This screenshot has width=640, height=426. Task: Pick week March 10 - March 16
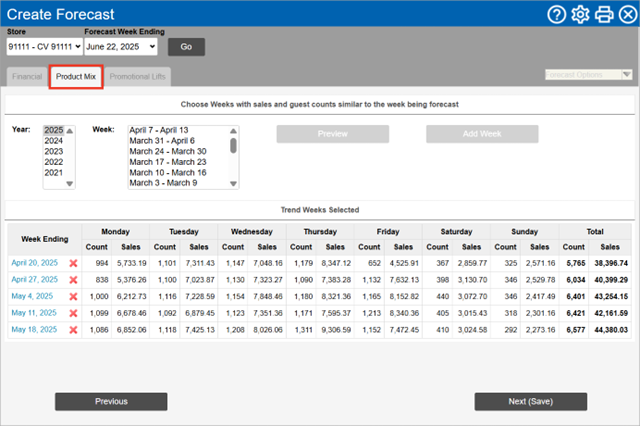(168, 173)
